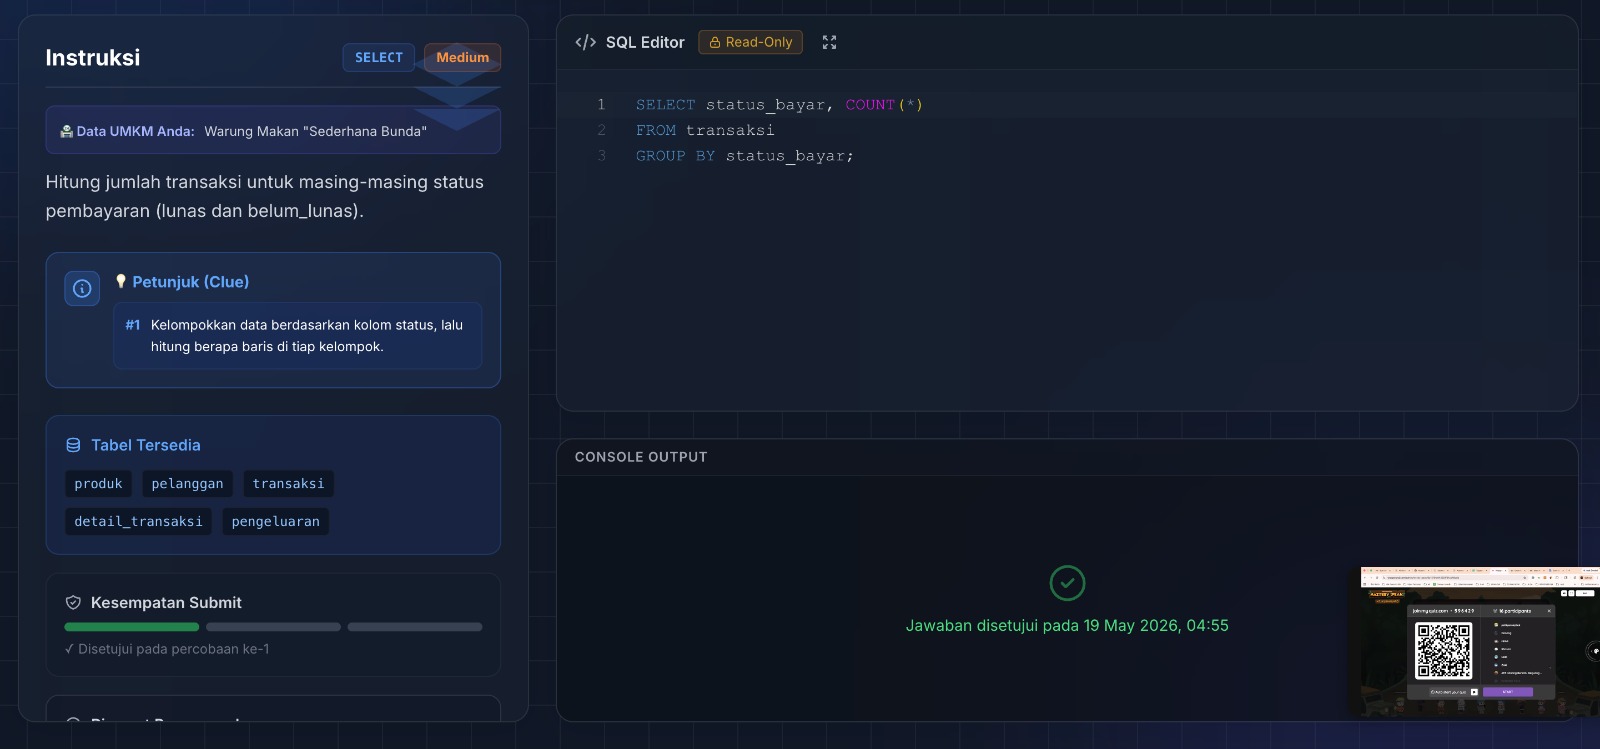Click 'Tabel Tersedia' heading

(x=146, y=445)
